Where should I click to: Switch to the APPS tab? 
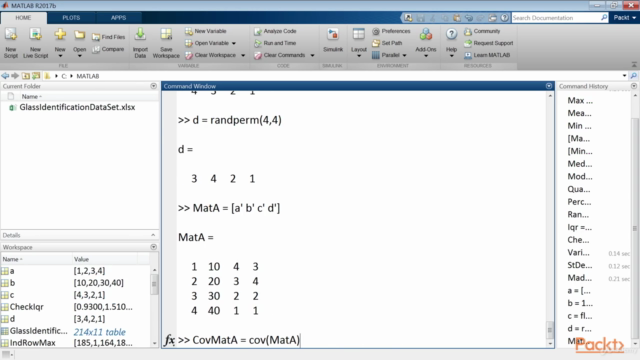(x=118, y=18)
